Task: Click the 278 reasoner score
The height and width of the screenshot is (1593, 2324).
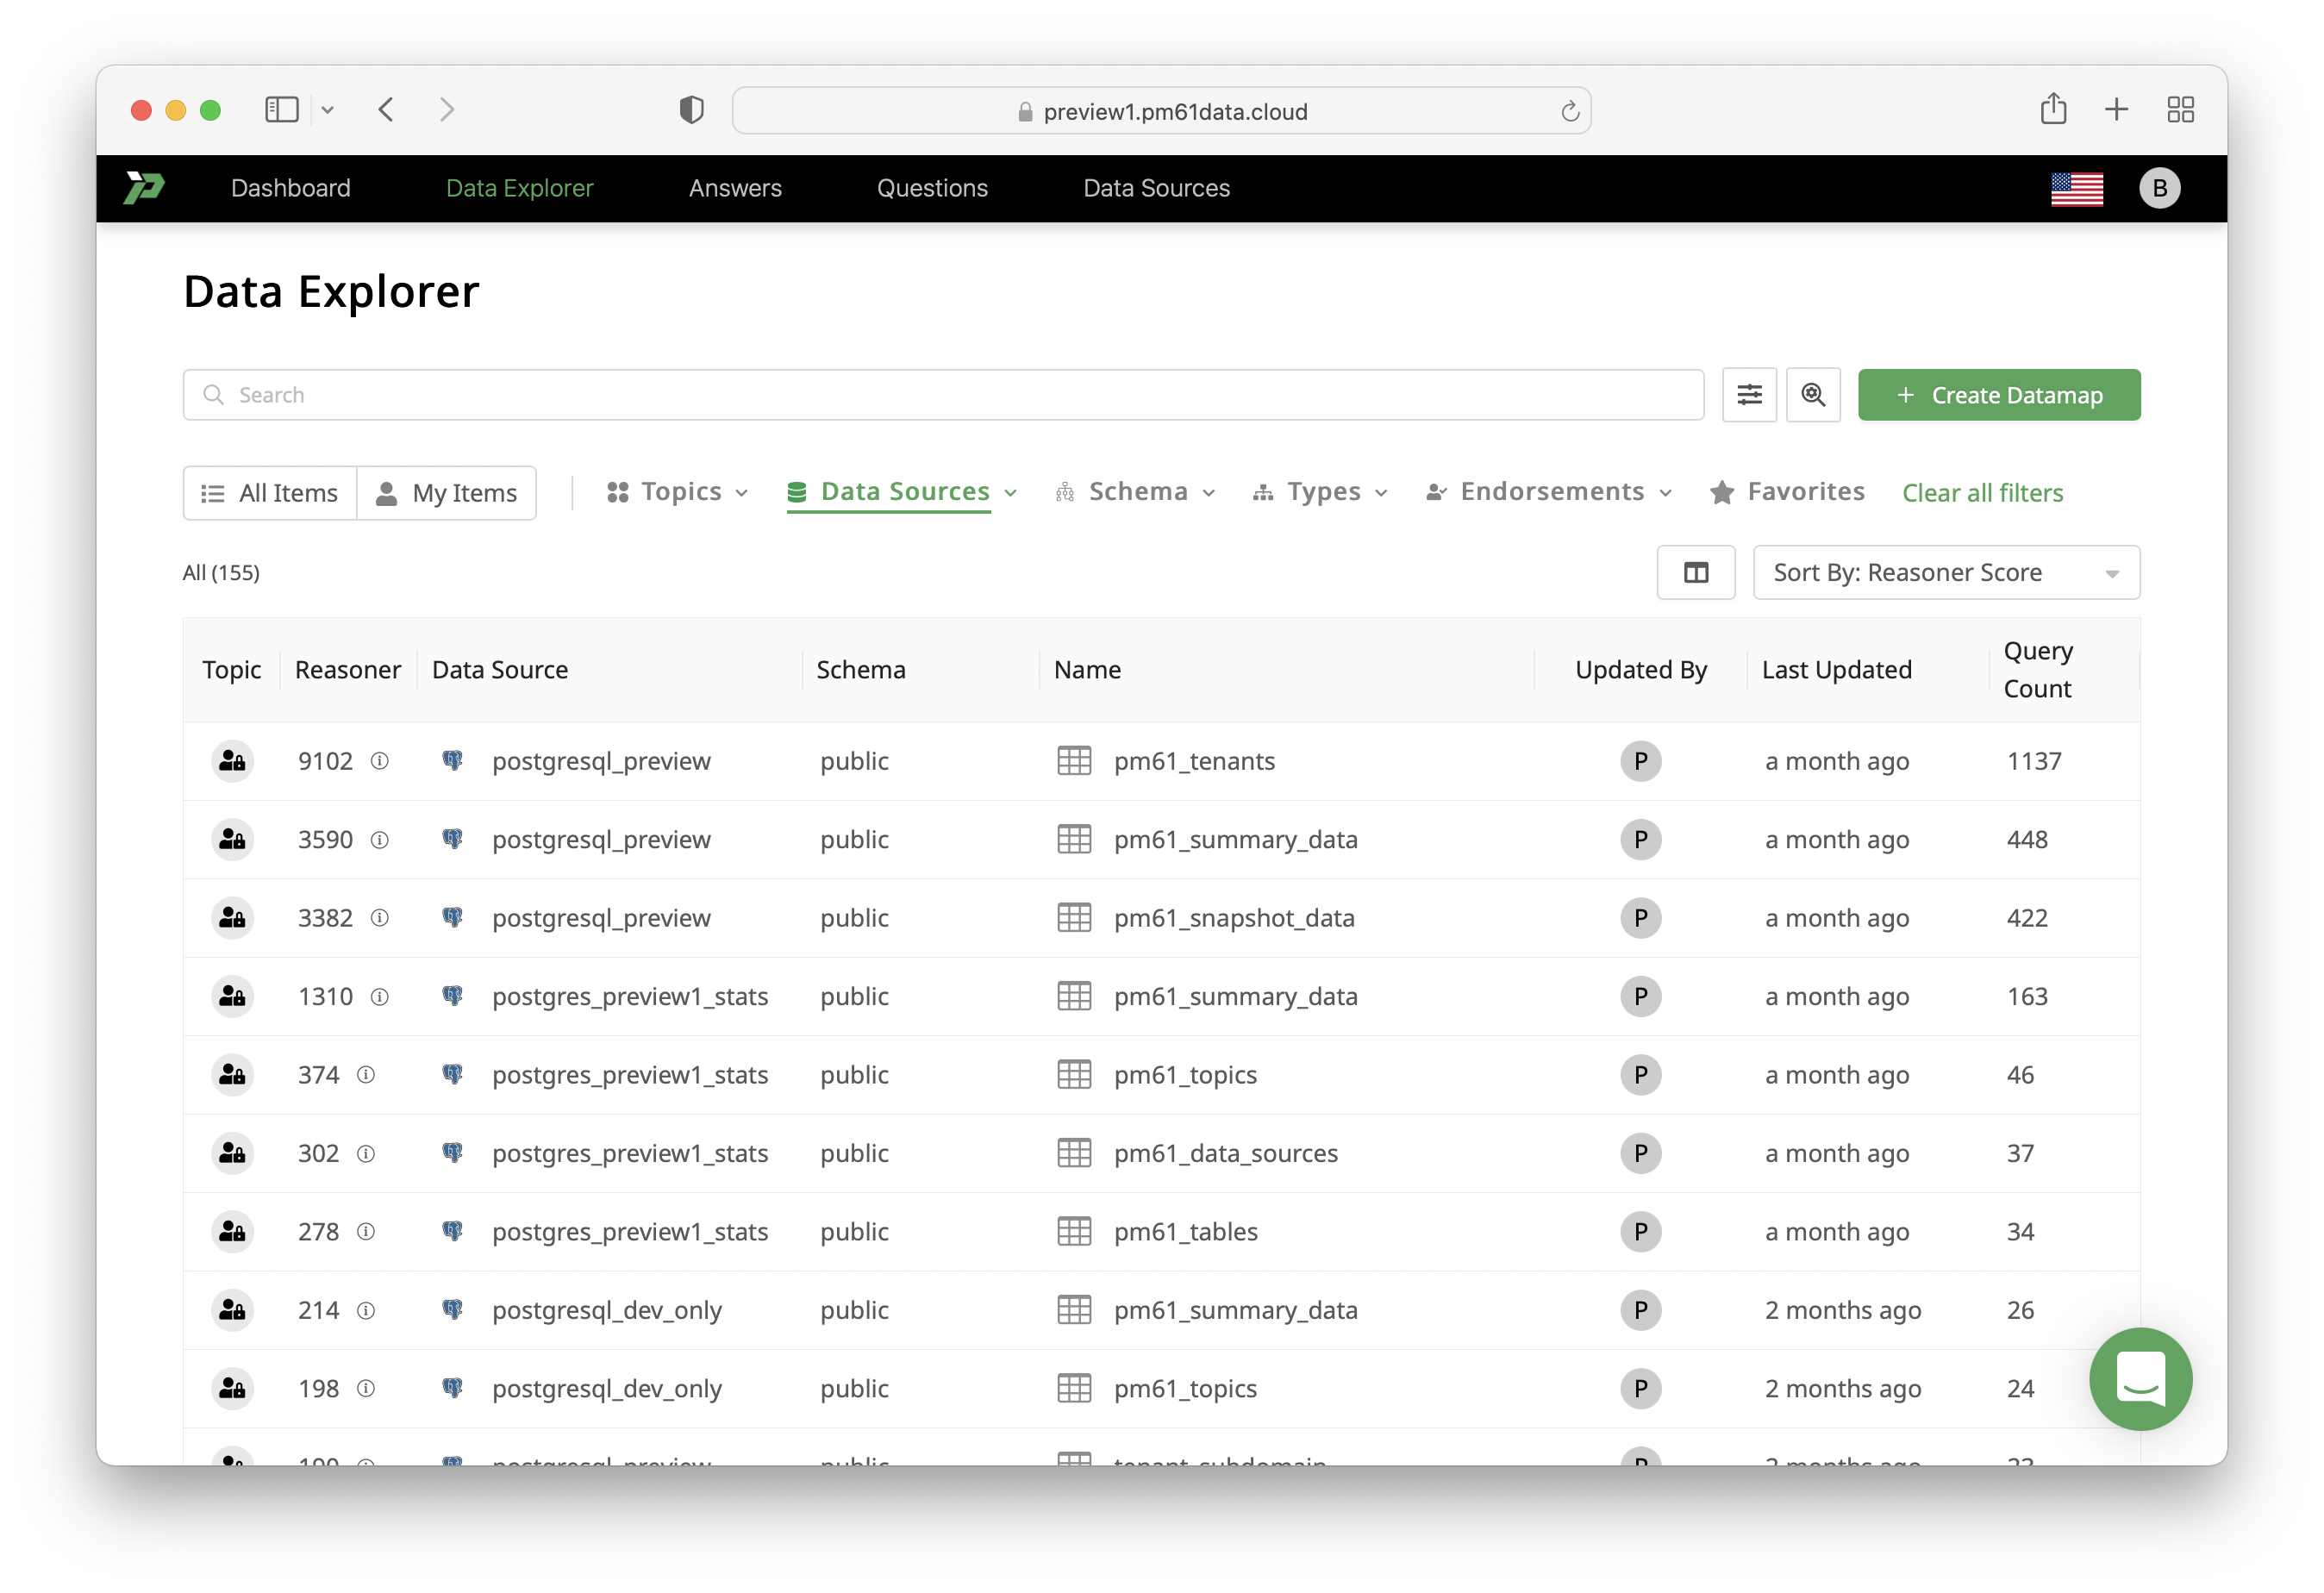Action: coord(318,1231)
